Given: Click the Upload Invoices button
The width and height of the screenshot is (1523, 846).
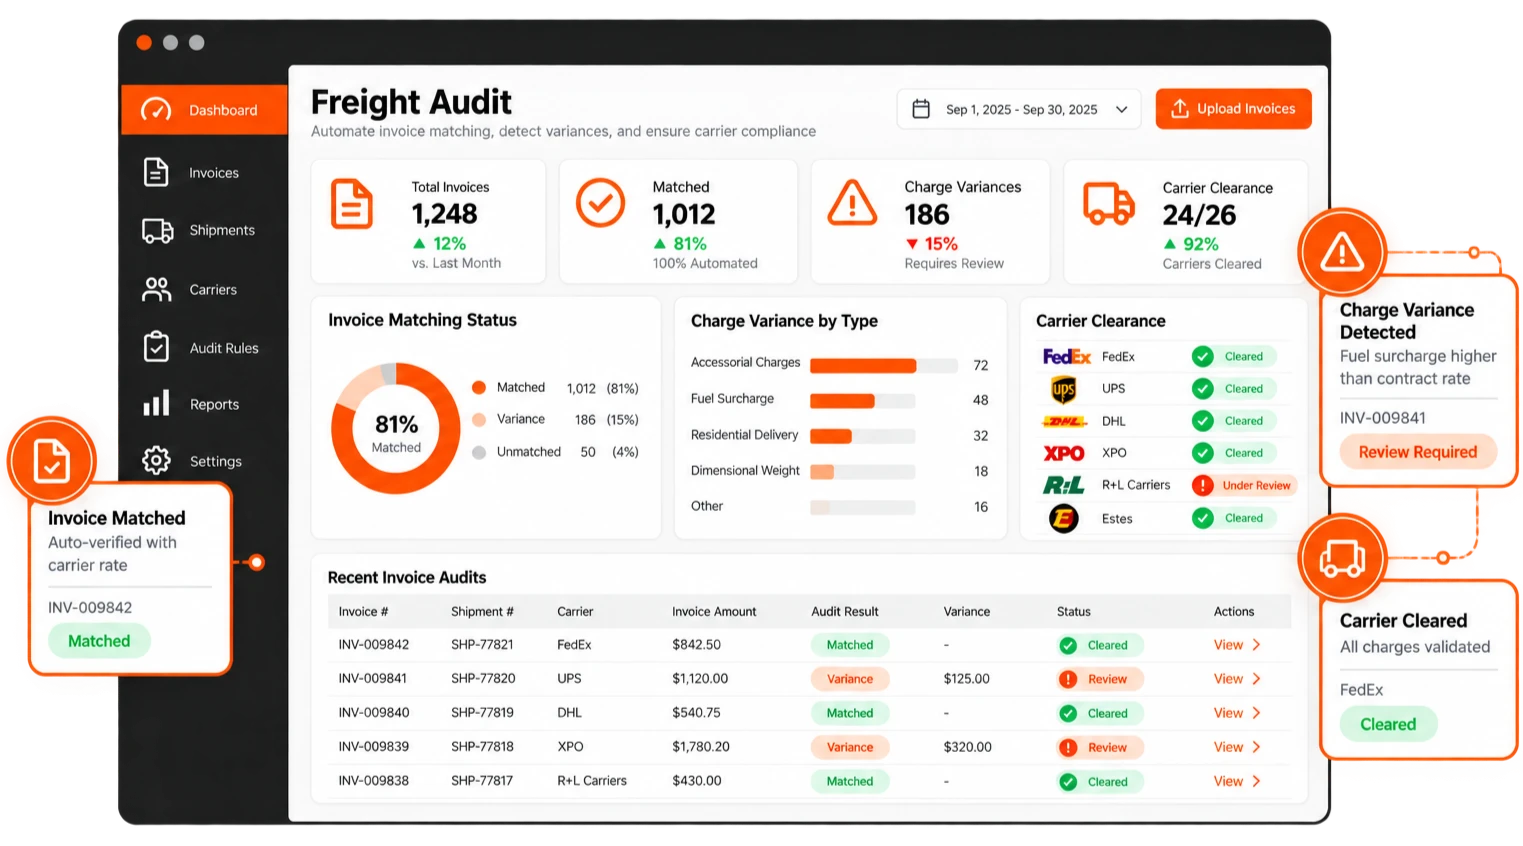Looking at the screenshot, I should pyautogui.click(x=1233, y=109).
